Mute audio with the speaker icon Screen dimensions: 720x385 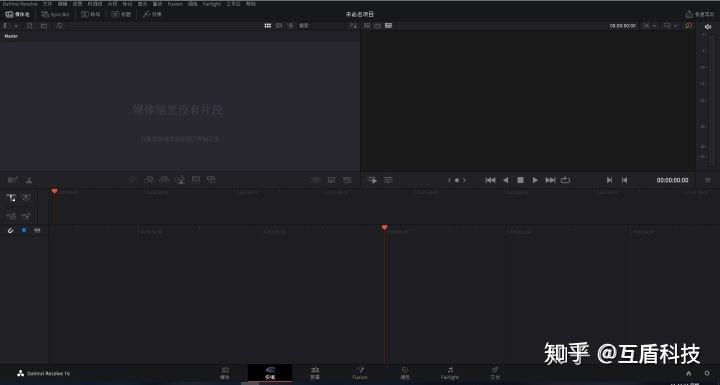pyautogui.click(x=708, y=27)
